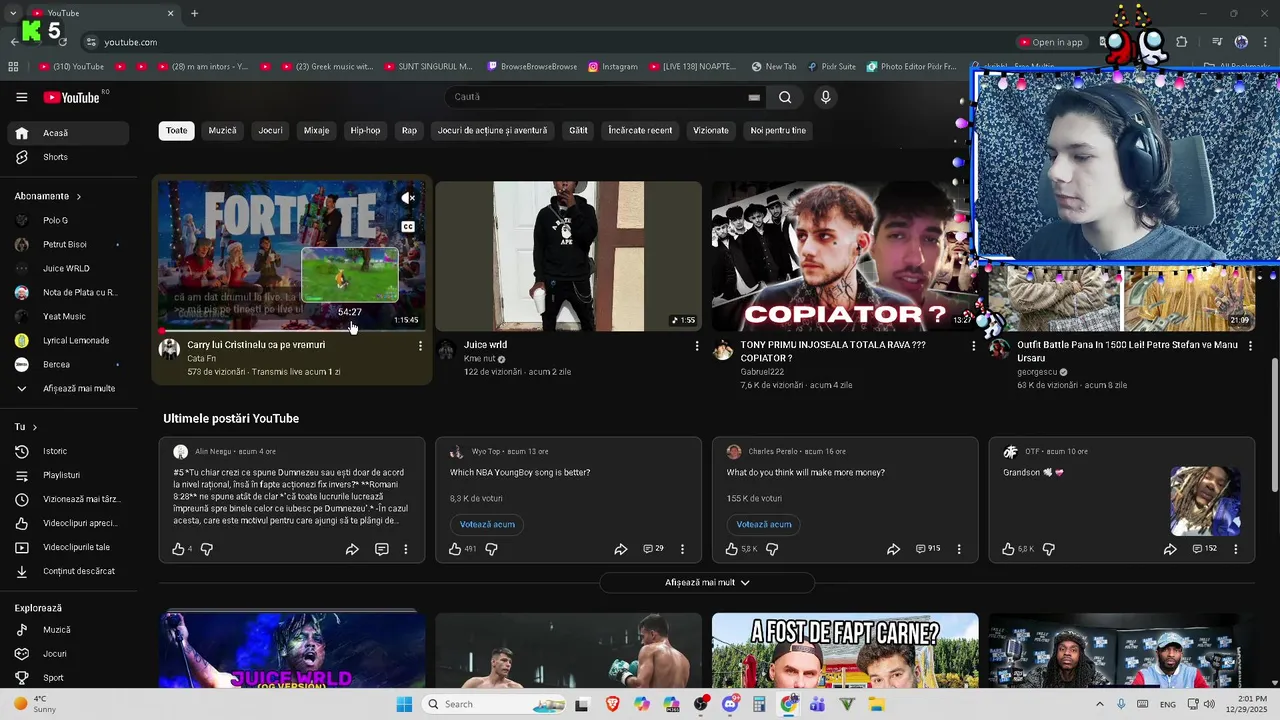Screen dimensions: 1280x720
Task: Expand the Abonamente section chevron
Action: point(78,197)
